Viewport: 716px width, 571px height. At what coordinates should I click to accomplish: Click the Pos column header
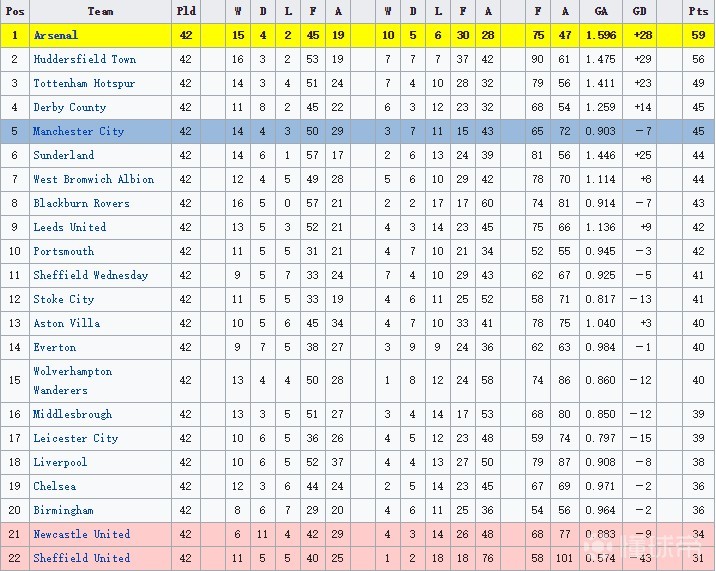[15, 12]
